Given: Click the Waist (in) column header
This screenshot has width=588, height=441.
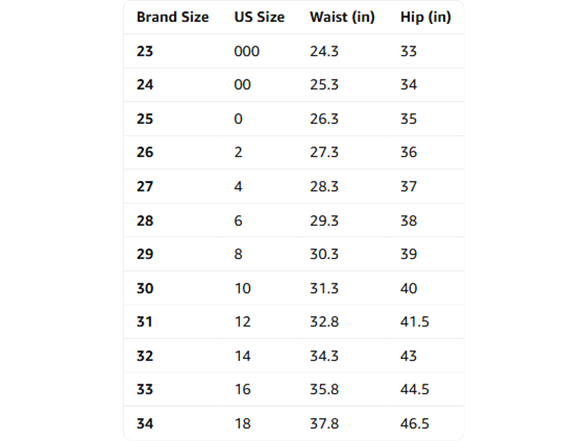Looking at the screenshot, I should pyautogui.click(x=342, y=17).
